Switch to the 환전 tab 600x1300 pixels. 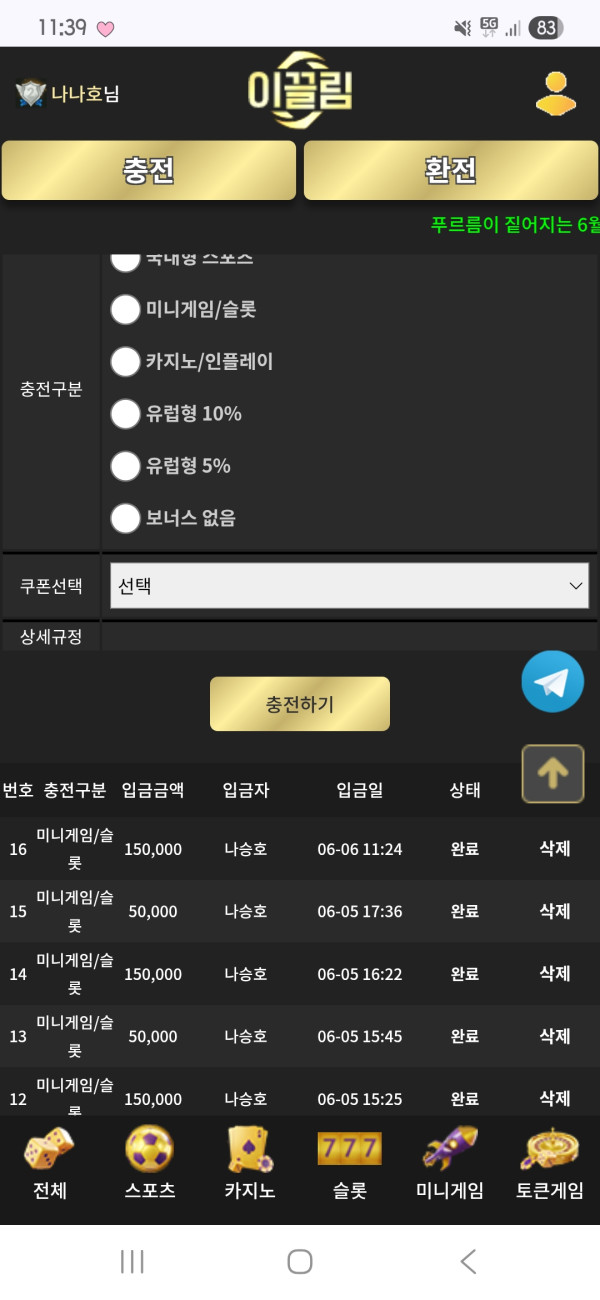coord(451,170)
